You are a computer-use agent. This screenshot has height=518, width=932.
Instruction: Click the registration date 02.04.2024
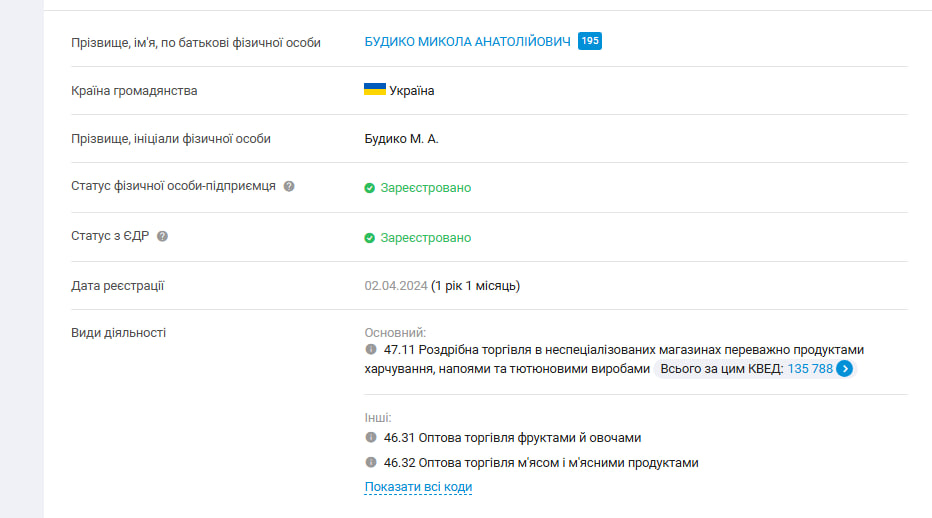pyautogui.click(x=395, y=286)
